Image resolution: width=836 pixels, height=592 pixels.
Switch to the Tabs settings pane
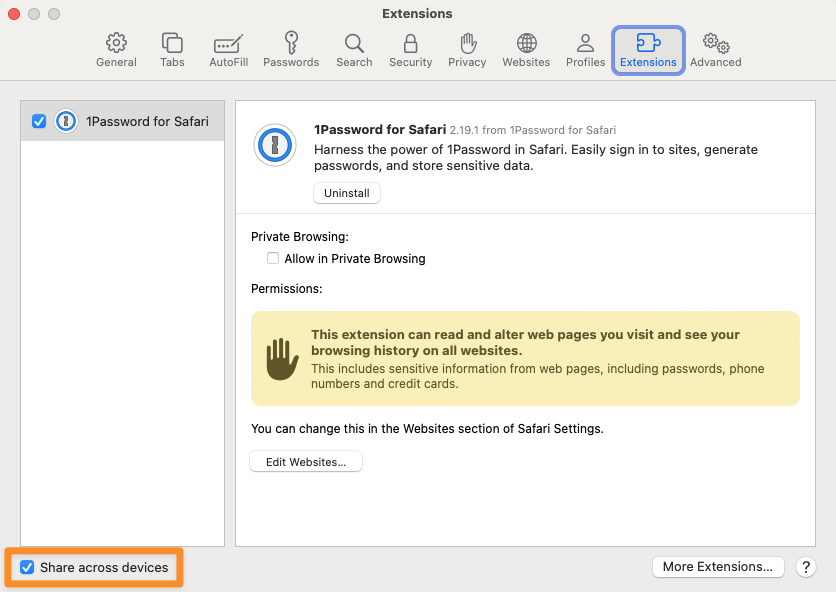172,50
